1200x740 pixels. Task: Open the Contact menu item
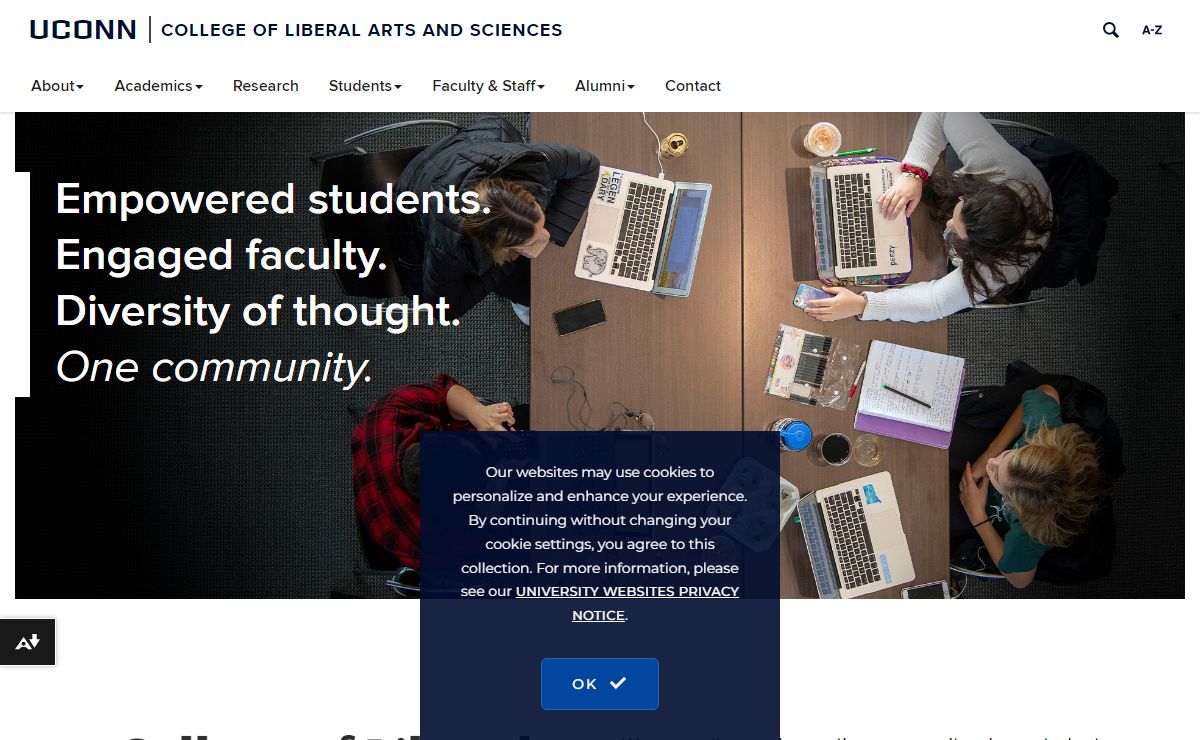coord(693,86)
